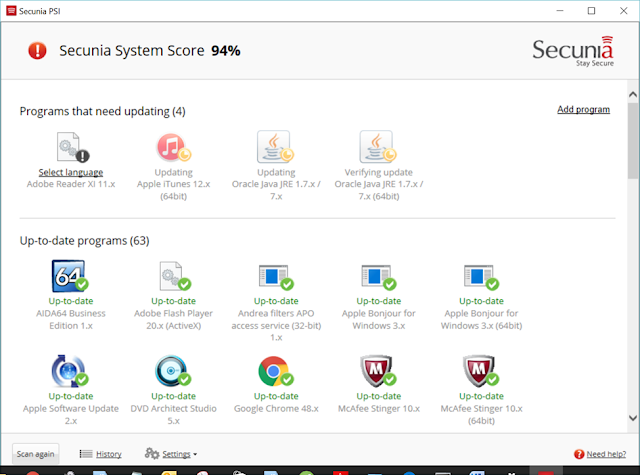Click the vertical scrollbar thumb
640x475 pixels.
coord(633,141)
